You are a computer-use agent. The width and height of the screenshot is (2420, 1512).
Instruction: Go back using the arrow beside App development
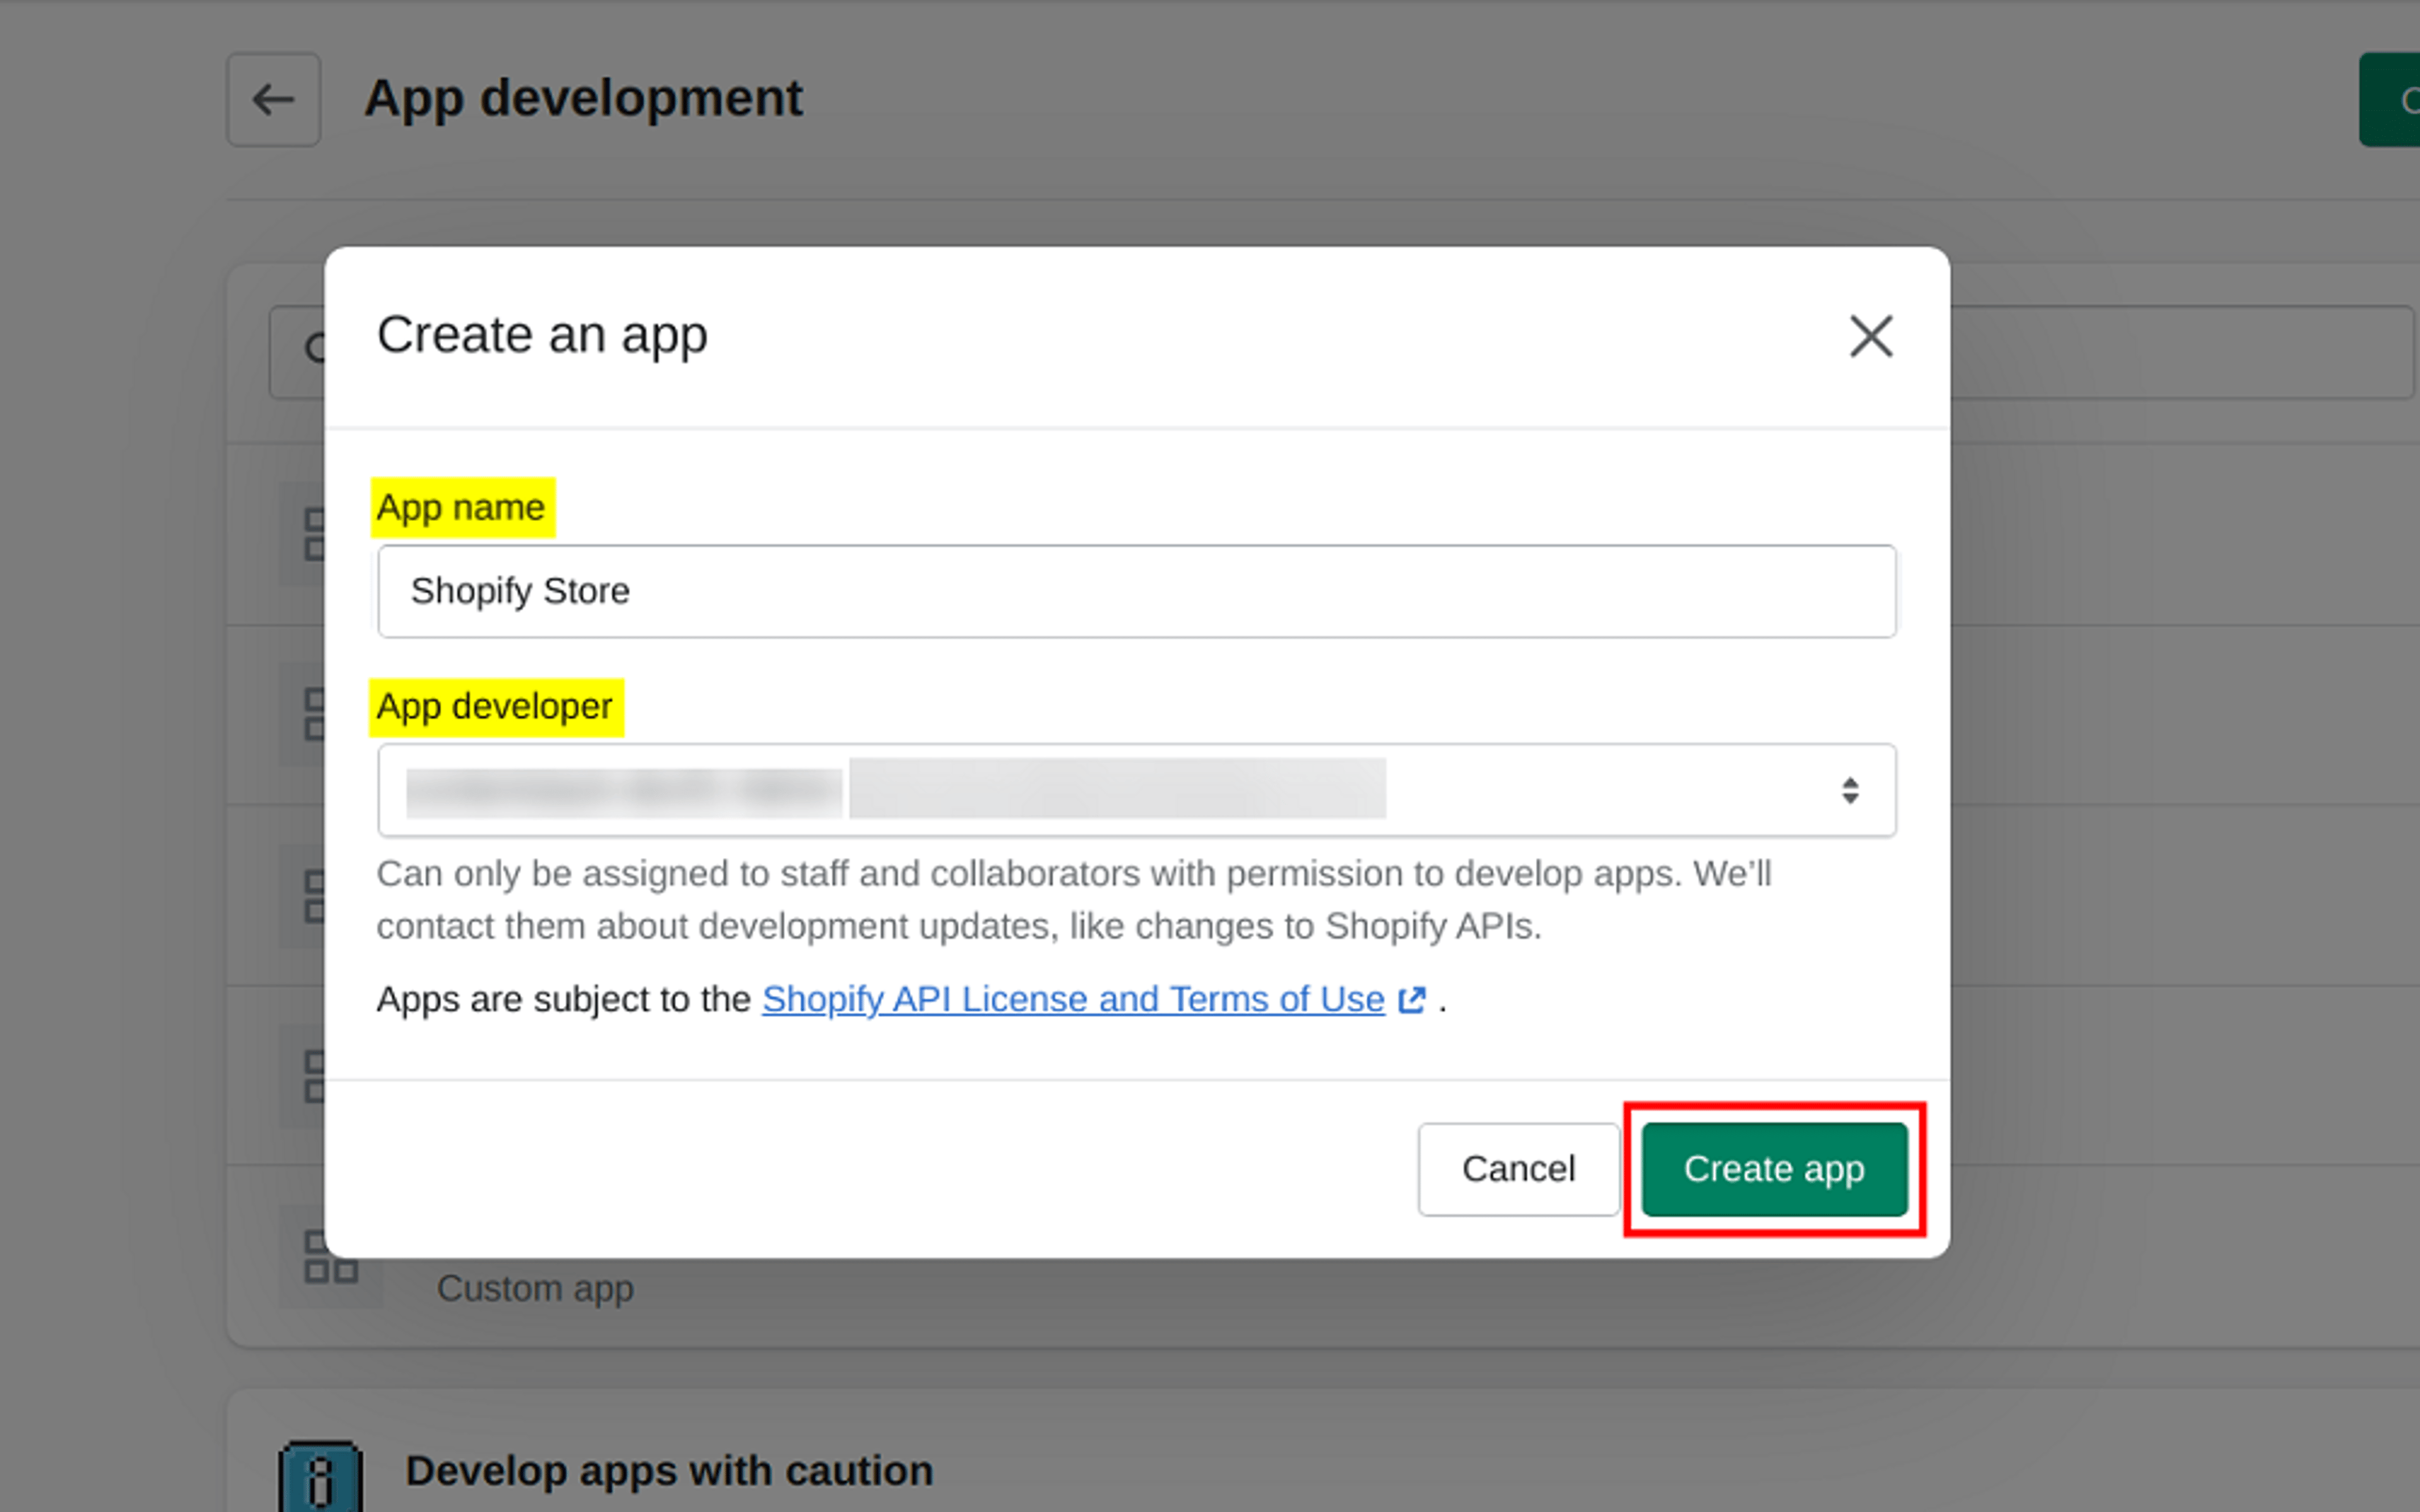pos(273,100)
